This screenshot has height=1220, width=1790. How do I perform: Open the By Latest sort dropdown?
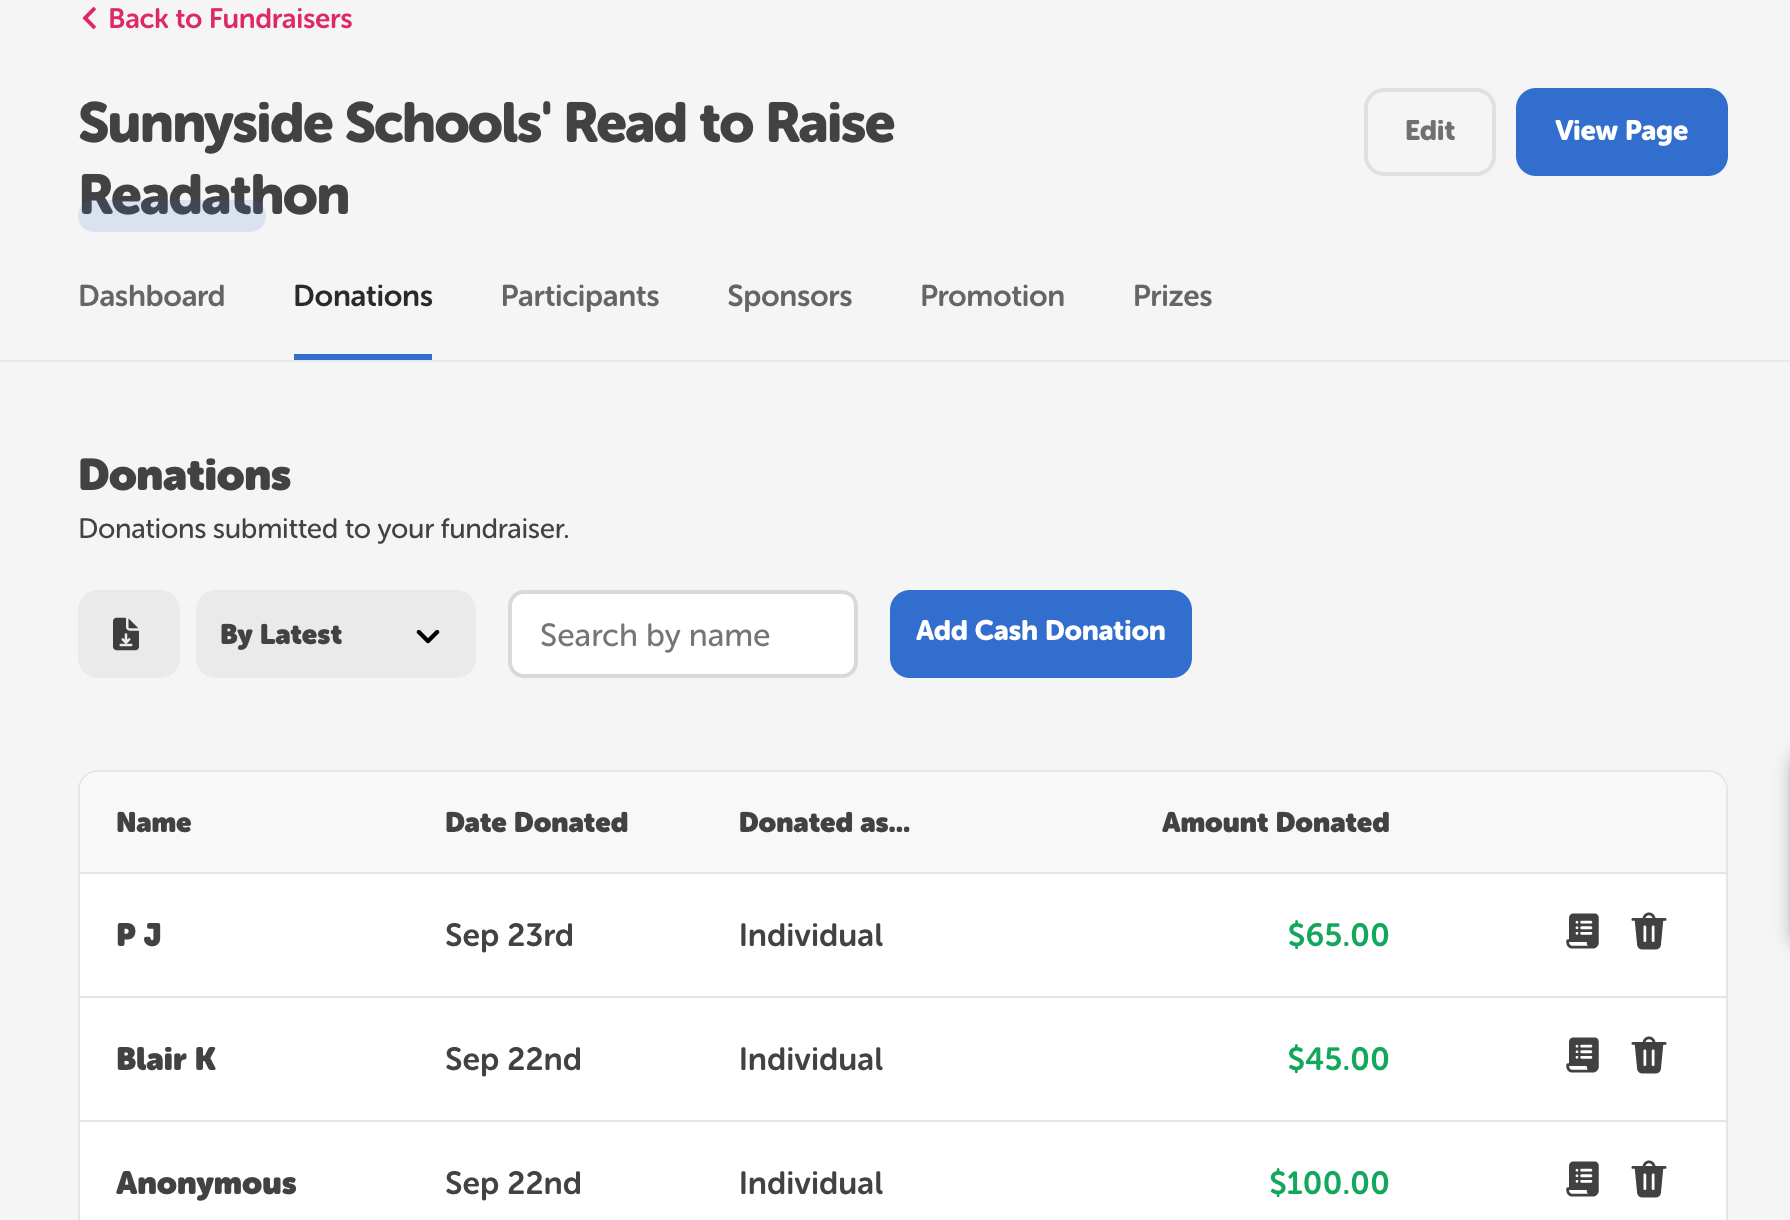[335, 633]
